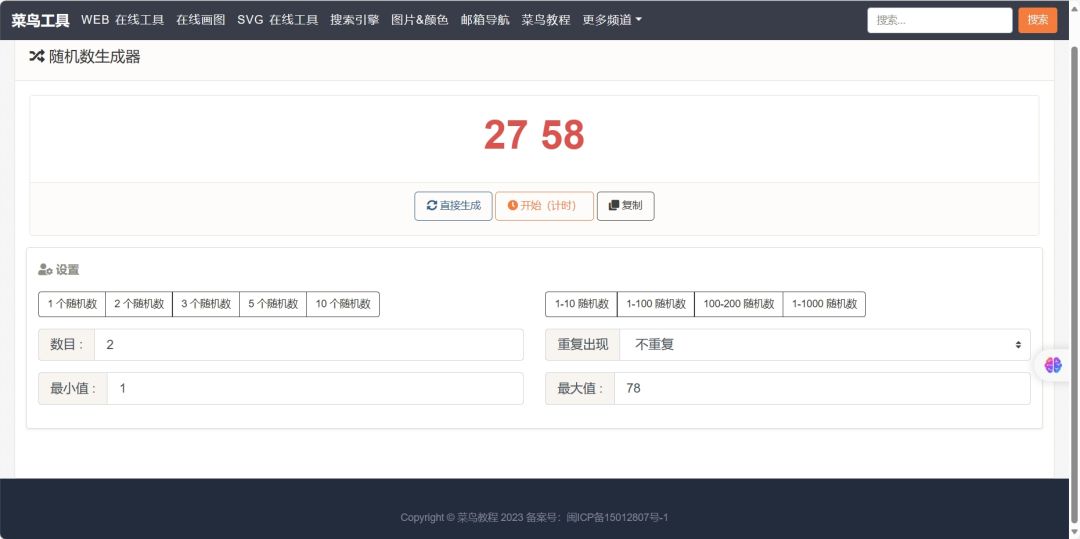Open 搜索引擎 nav item
This screenshot has width=1080, height=539.
coord(355,20)
